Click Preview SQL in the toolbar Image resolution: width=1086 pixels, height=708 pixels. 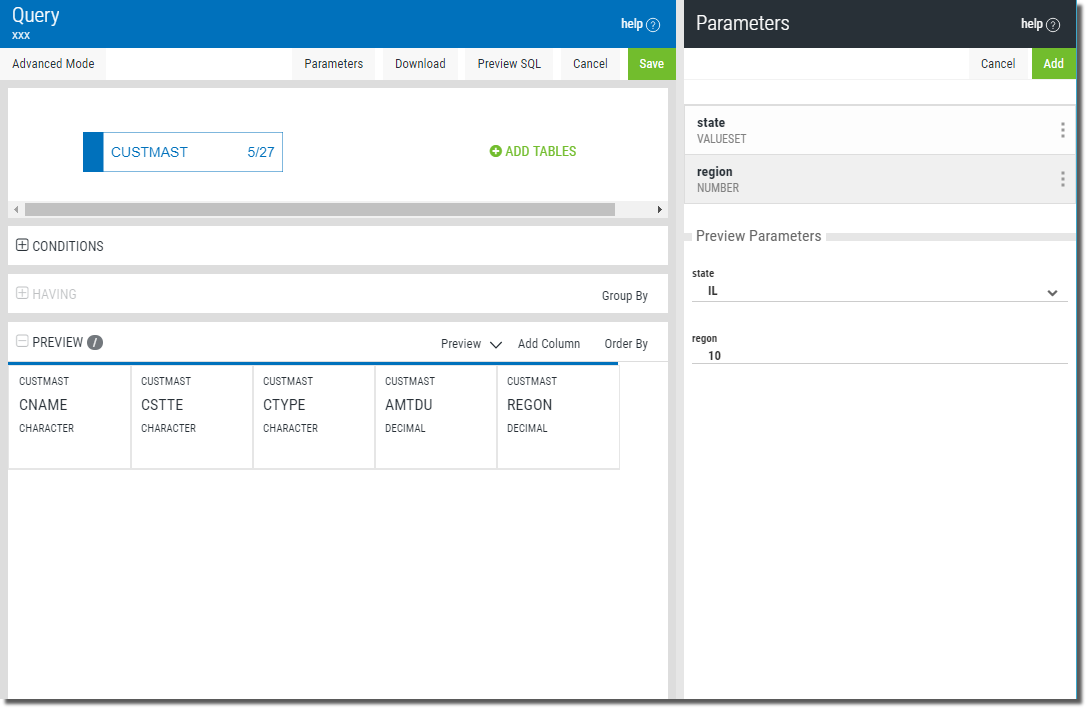tap(509, 64)
